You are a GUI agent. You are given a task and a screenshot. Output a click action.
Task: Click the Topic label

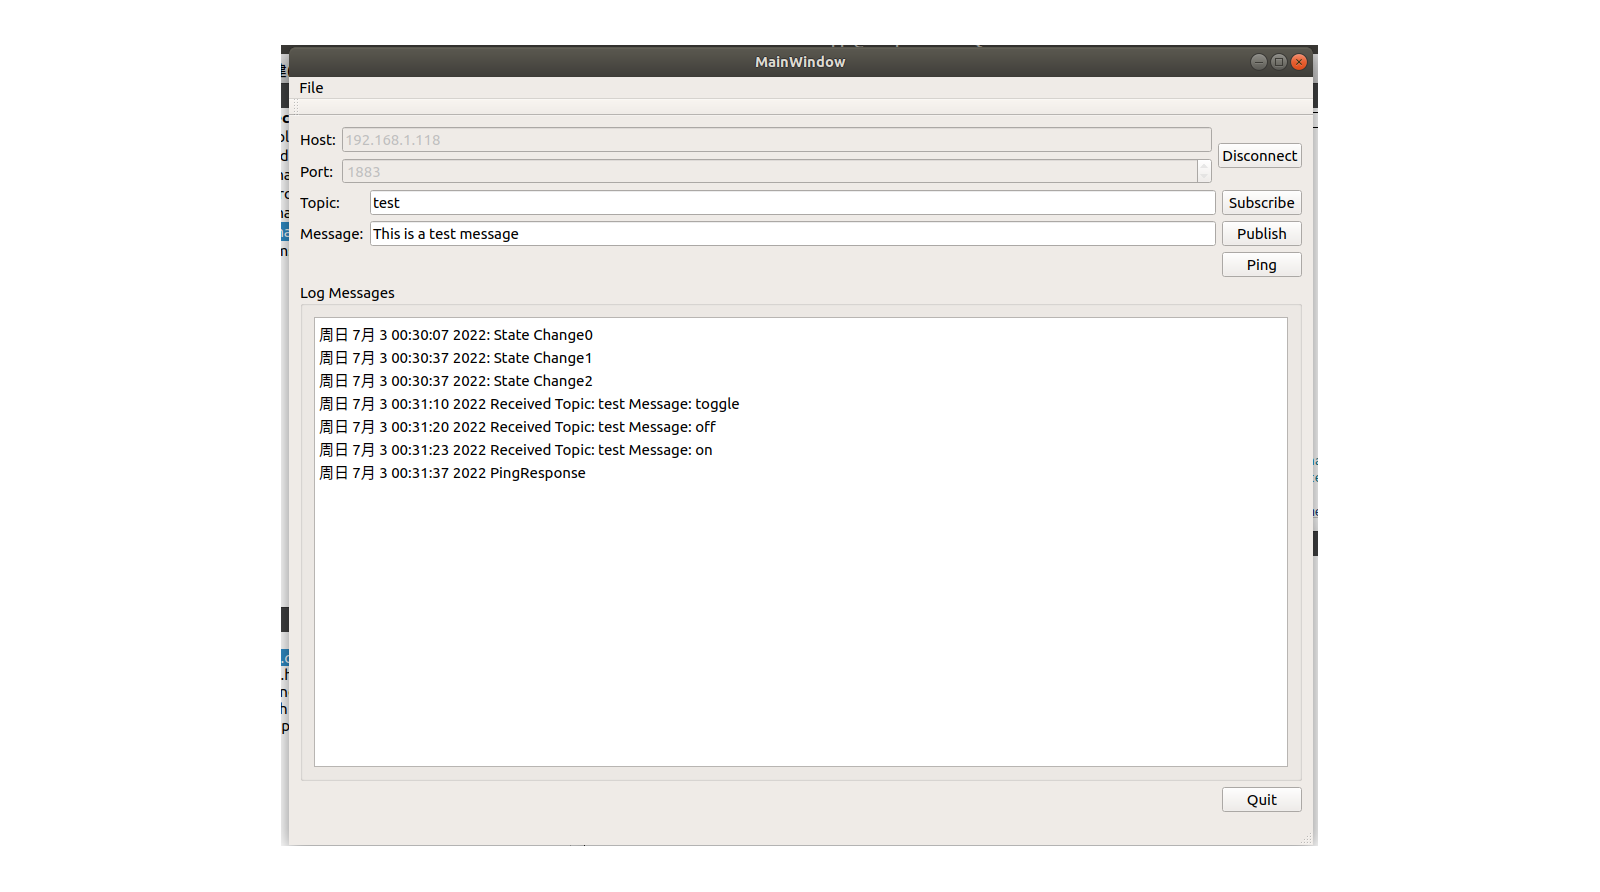tap(320, 203)
